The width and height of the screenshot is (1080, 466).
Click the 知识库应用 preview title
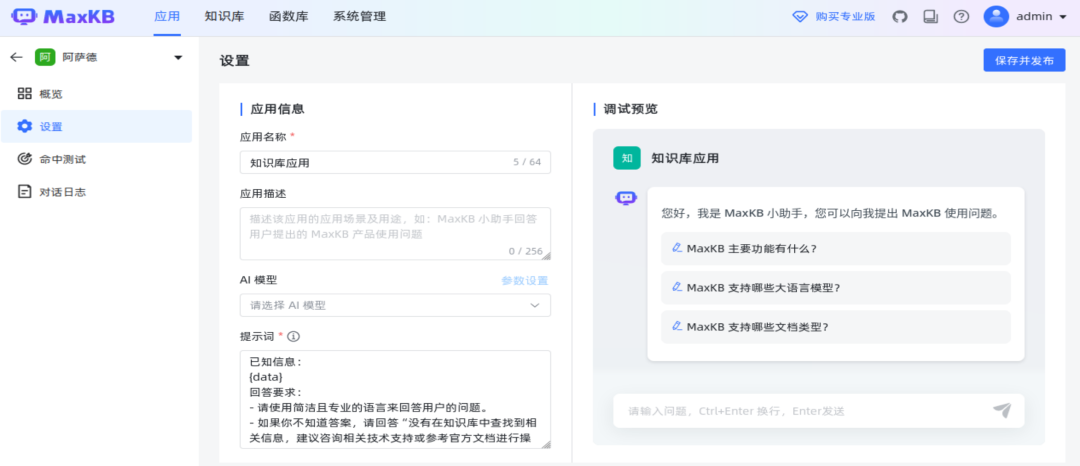click(685, 158)
